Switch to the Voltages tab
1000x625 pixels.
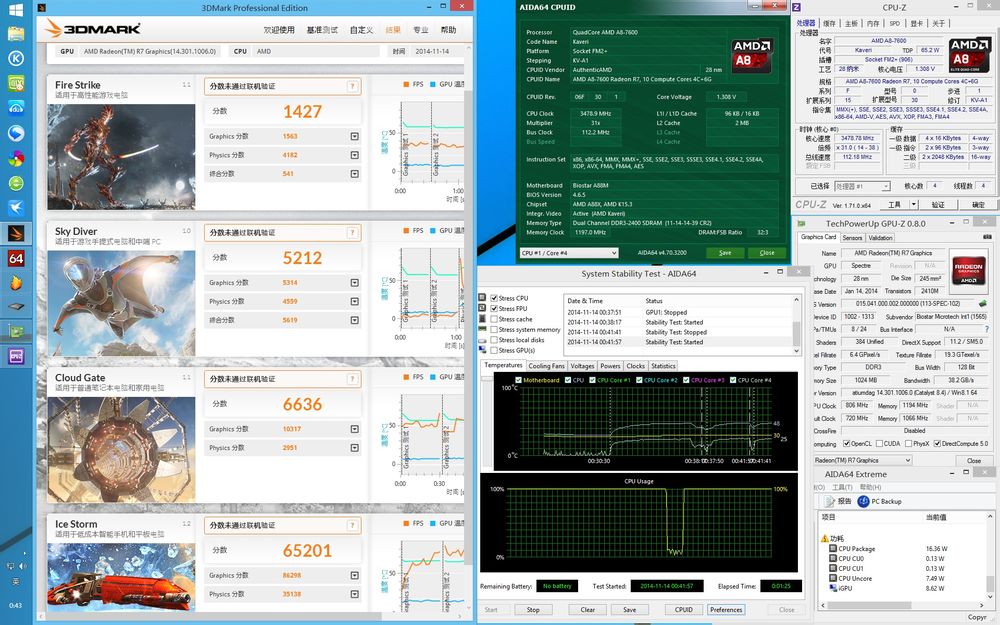pyautogui.click(x=582, y=366)
